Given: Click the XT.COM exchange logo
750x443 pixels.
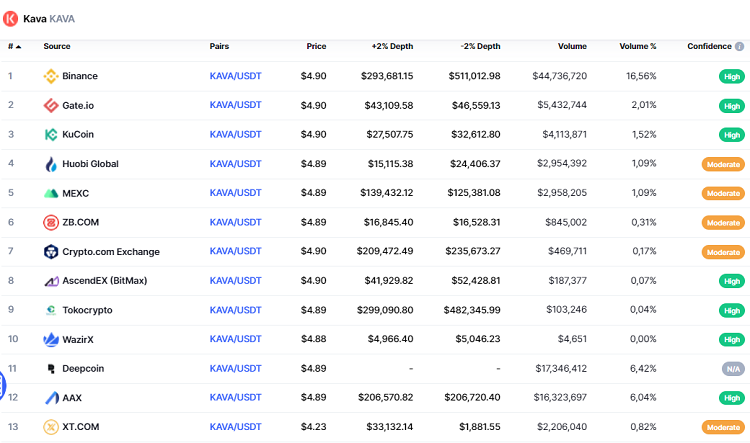Looking at the screenshot, I should pyautogui.click(x=51, y=427).
